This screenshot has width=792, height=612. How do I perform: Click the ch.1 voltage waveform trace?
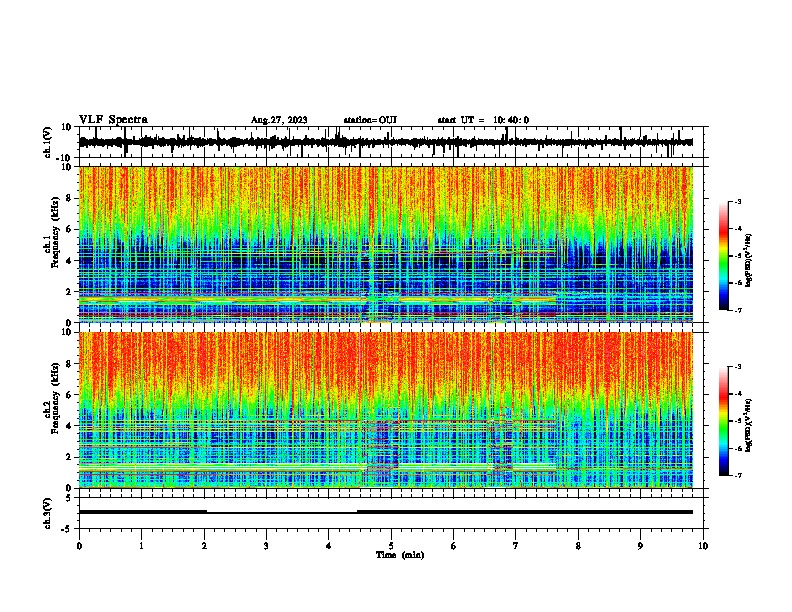[x=386, y=142]
